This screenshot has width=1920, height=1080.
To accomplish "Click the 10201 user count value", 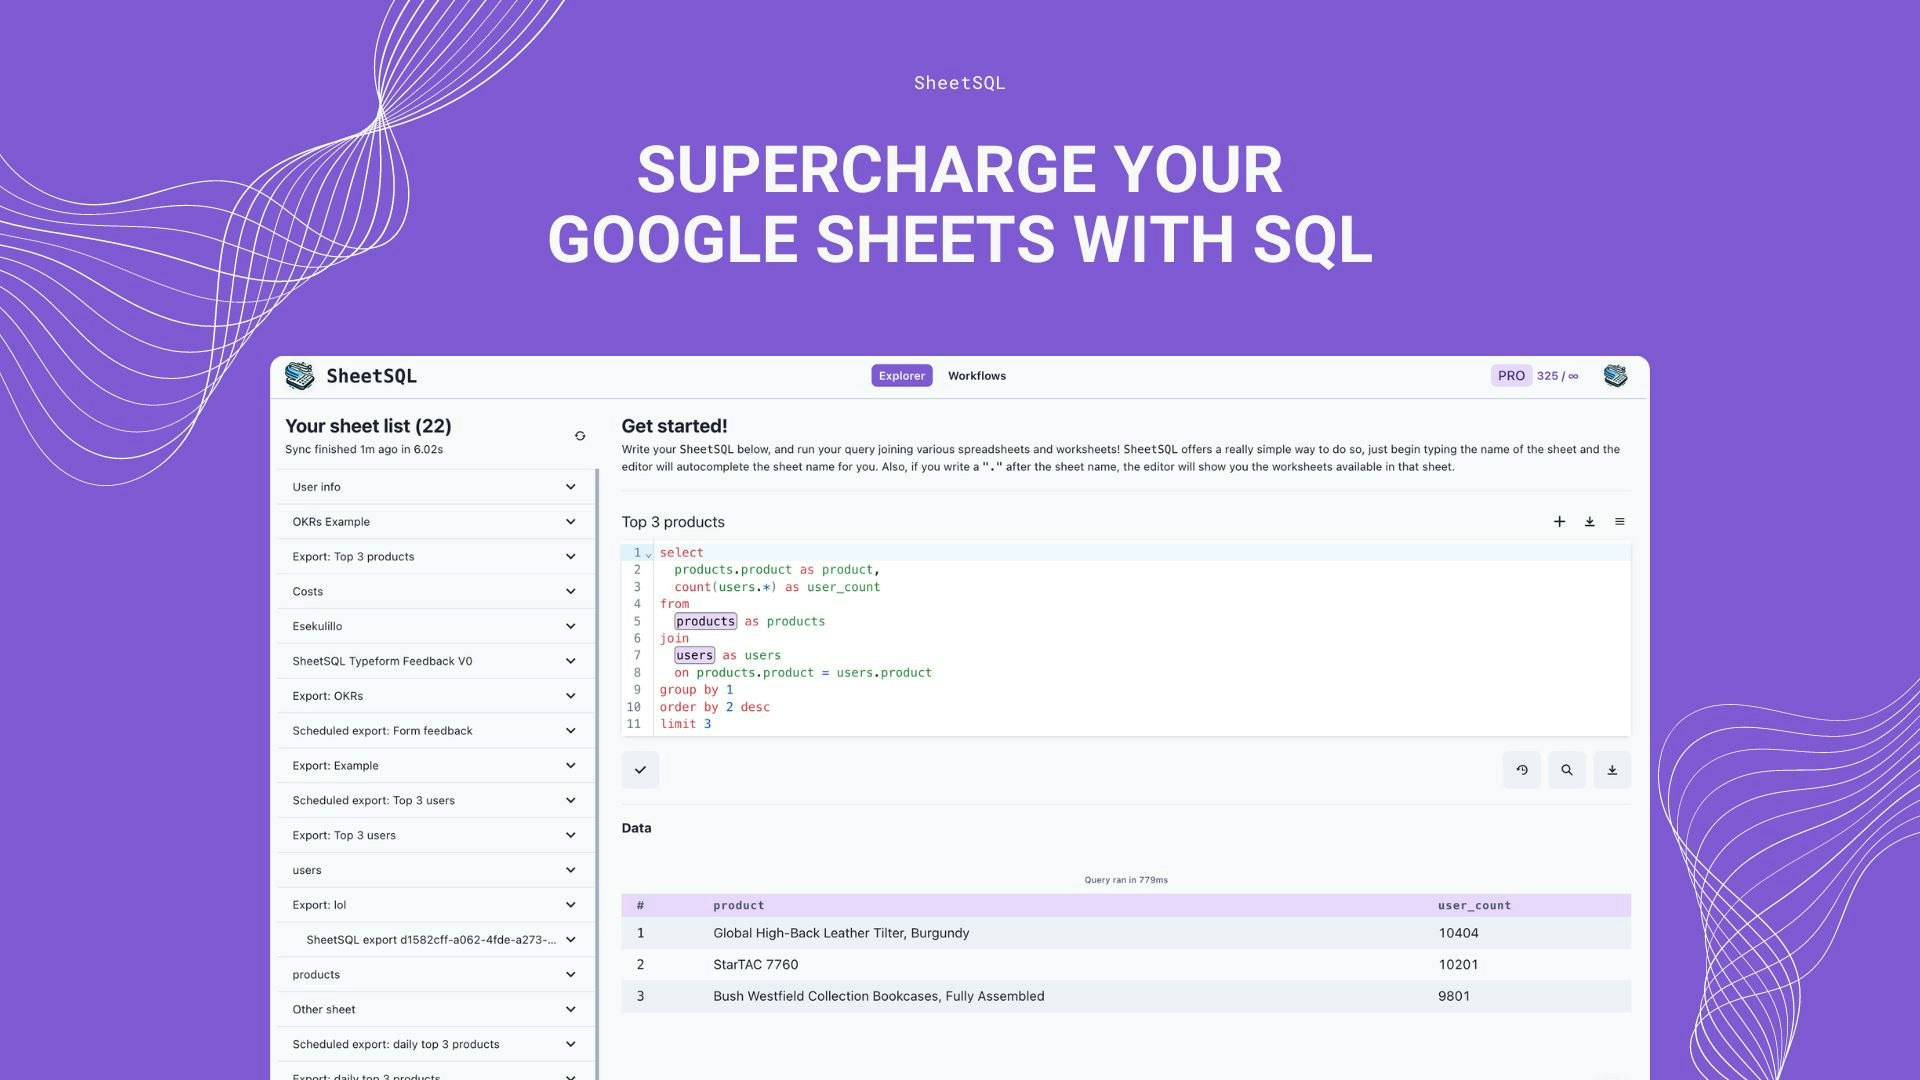I will (x=1458, y=965).
